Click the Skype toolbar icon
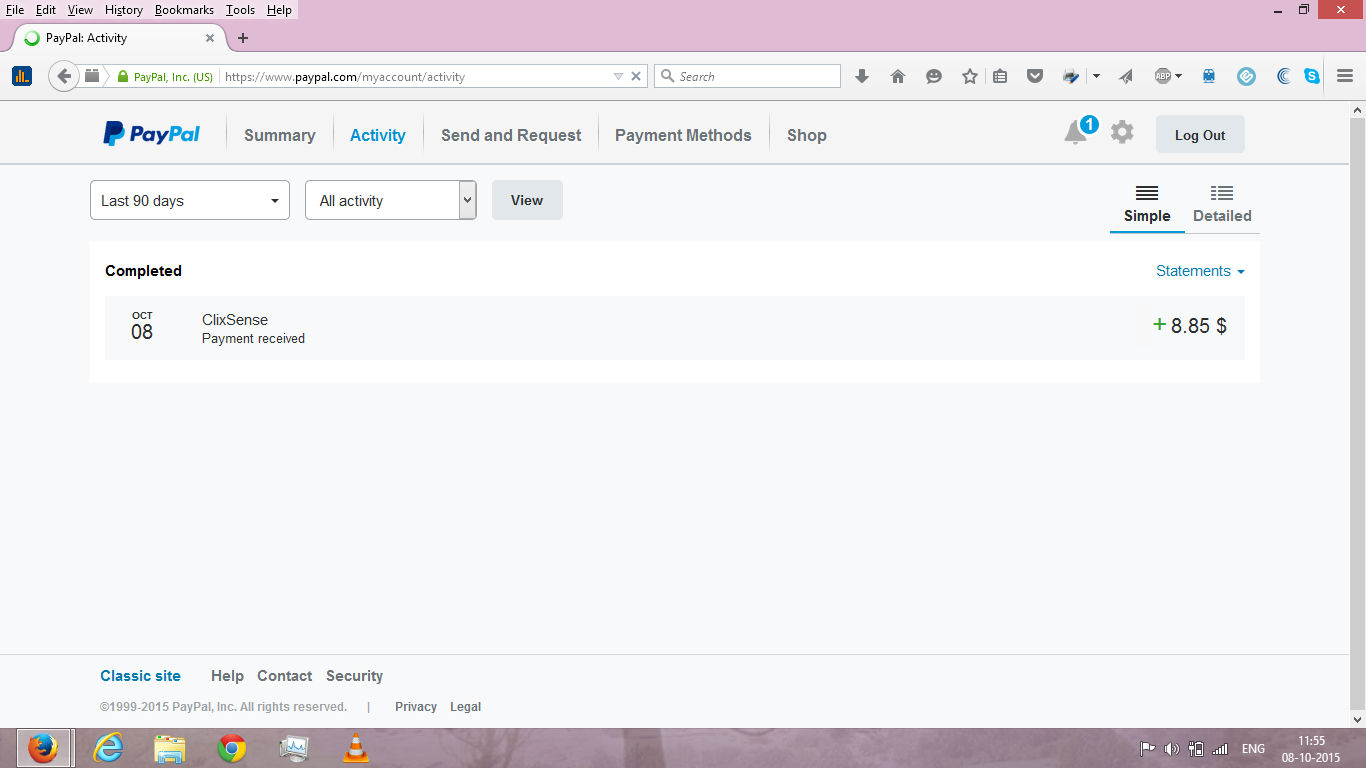 (1312, 76)
